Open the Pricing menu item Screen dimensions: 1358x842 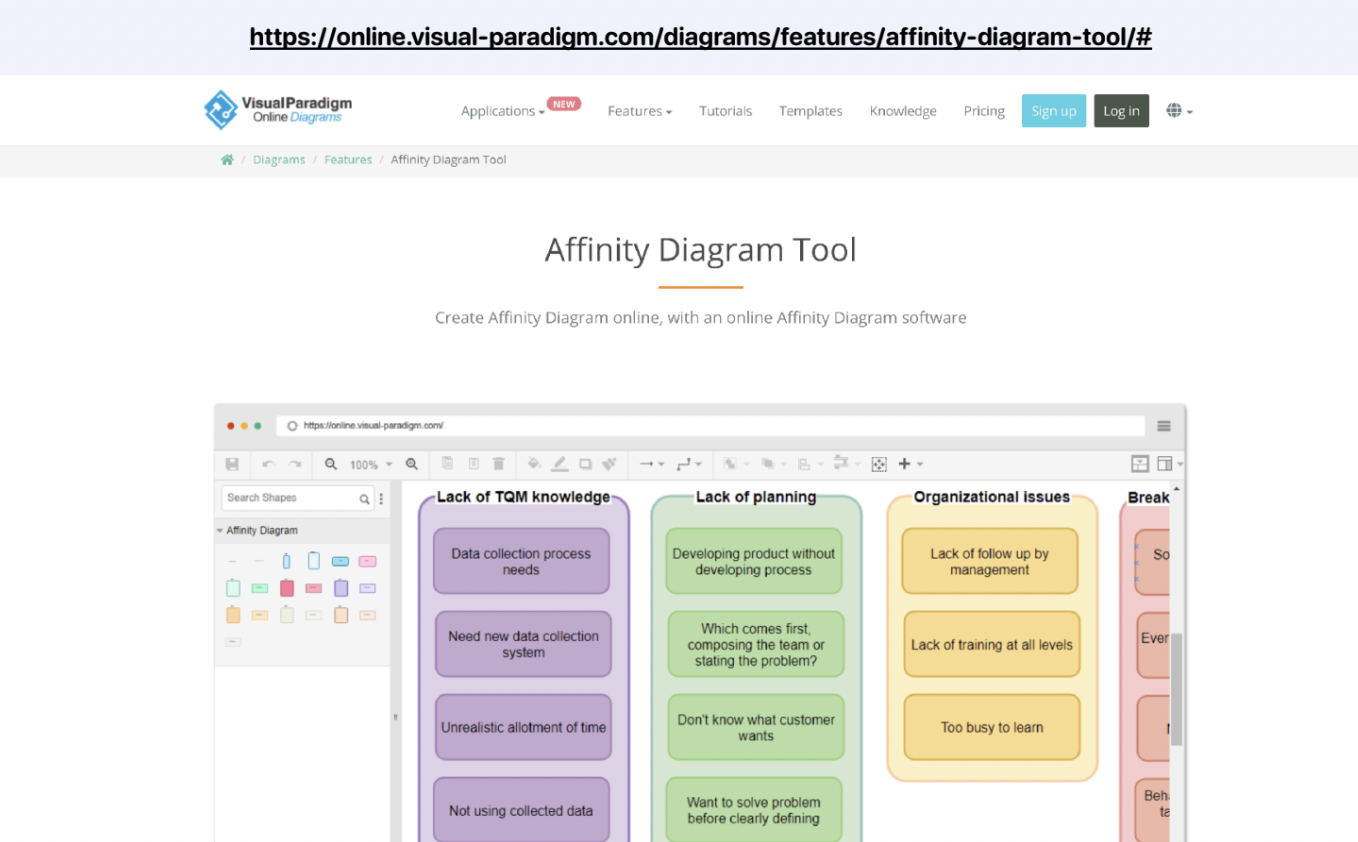984,111
